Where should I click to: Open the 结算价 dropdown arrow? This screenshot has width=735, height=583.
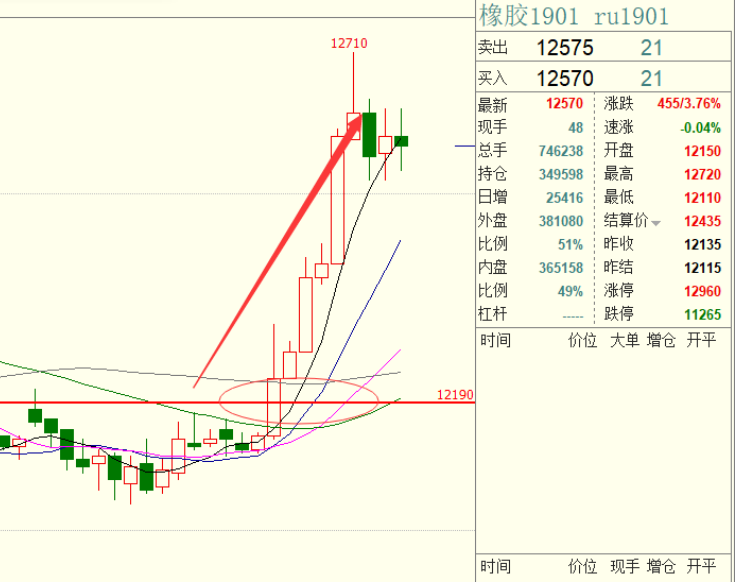[656, 224]
